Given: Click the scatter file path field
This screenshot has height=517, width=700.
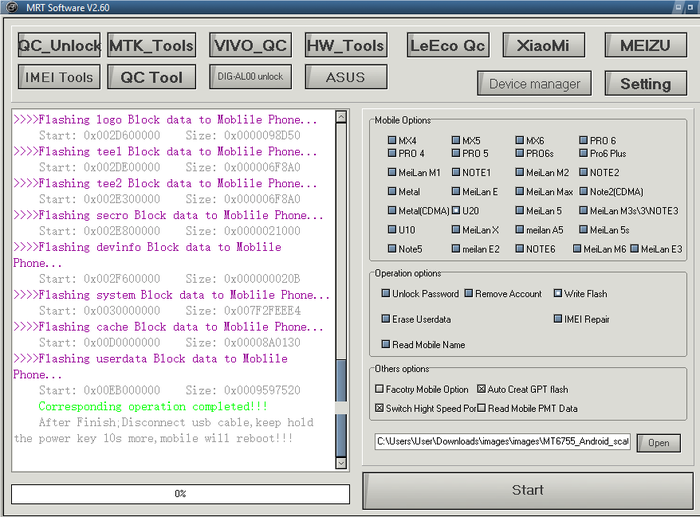Looking at the screenshot, I should click(x=502, y=441).
